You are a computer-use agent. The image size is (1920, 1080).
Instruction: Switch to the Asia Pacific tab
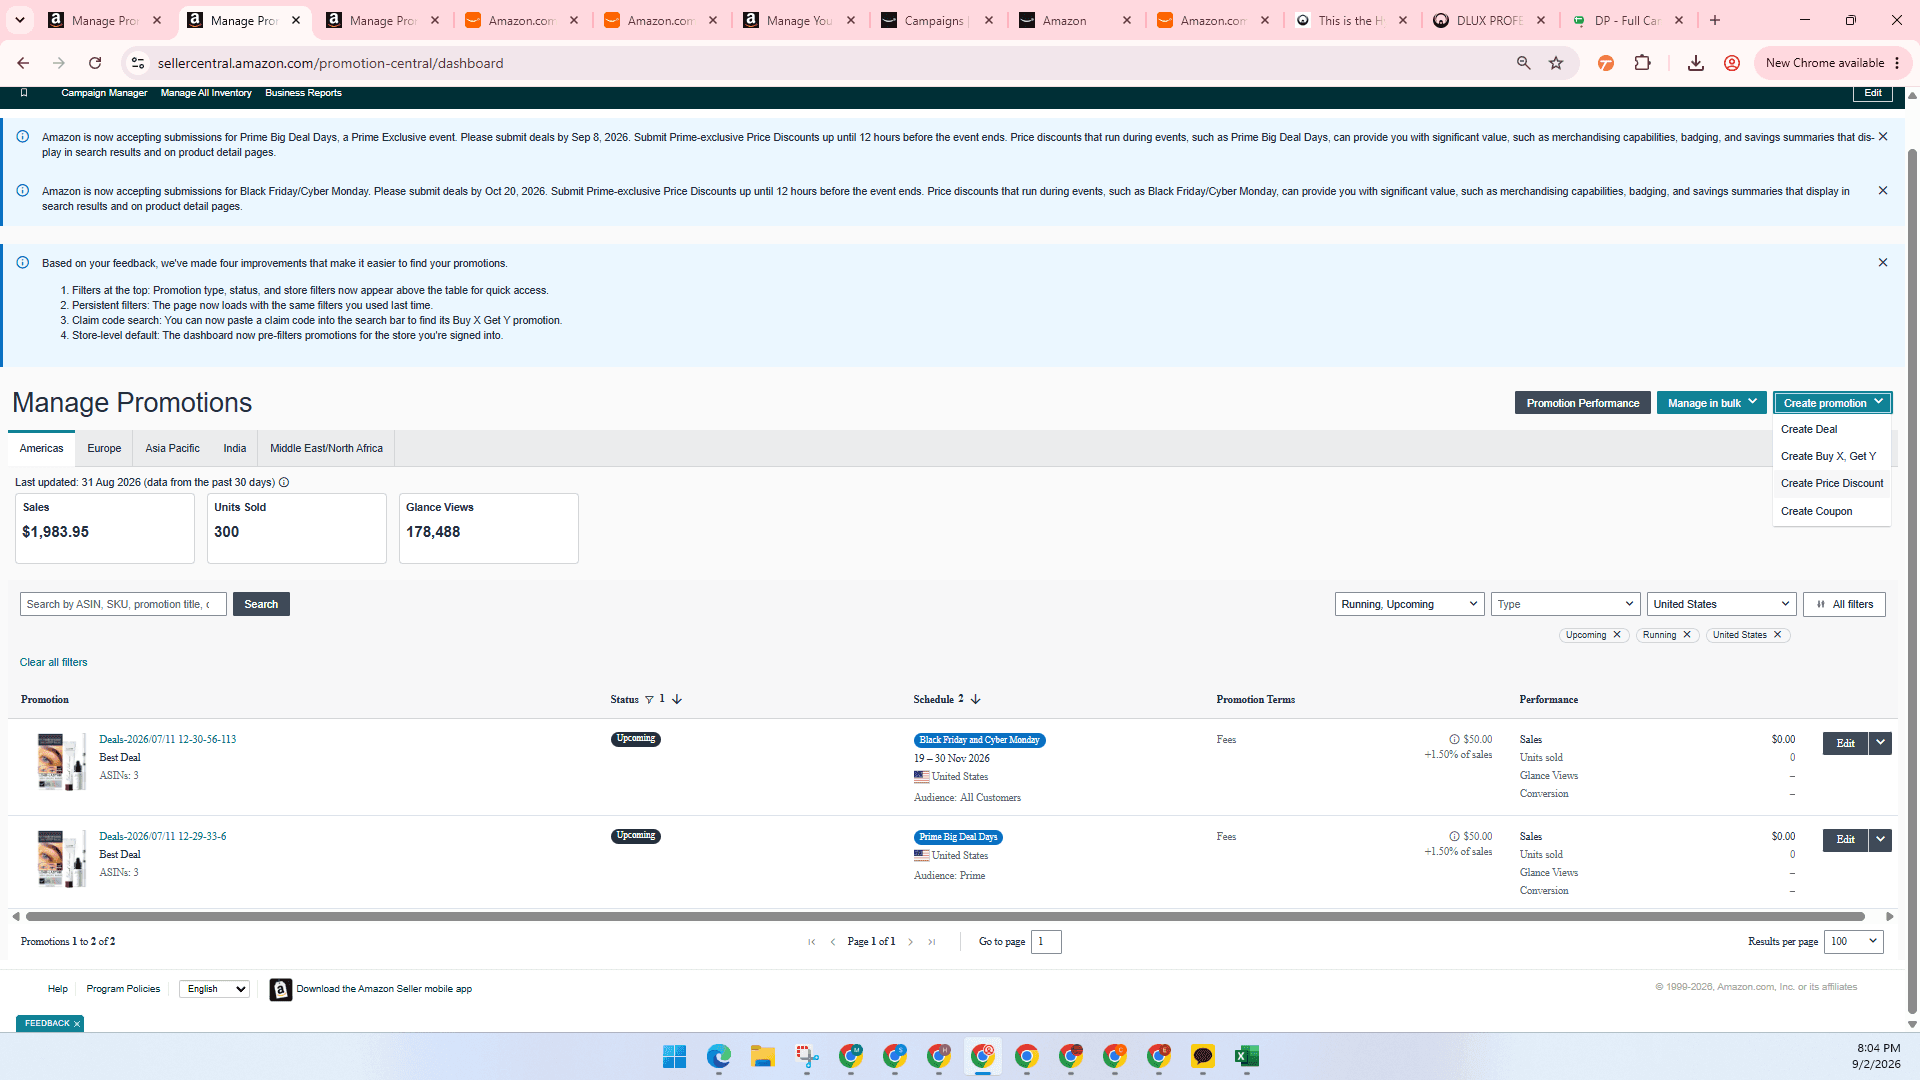[172, 449]
